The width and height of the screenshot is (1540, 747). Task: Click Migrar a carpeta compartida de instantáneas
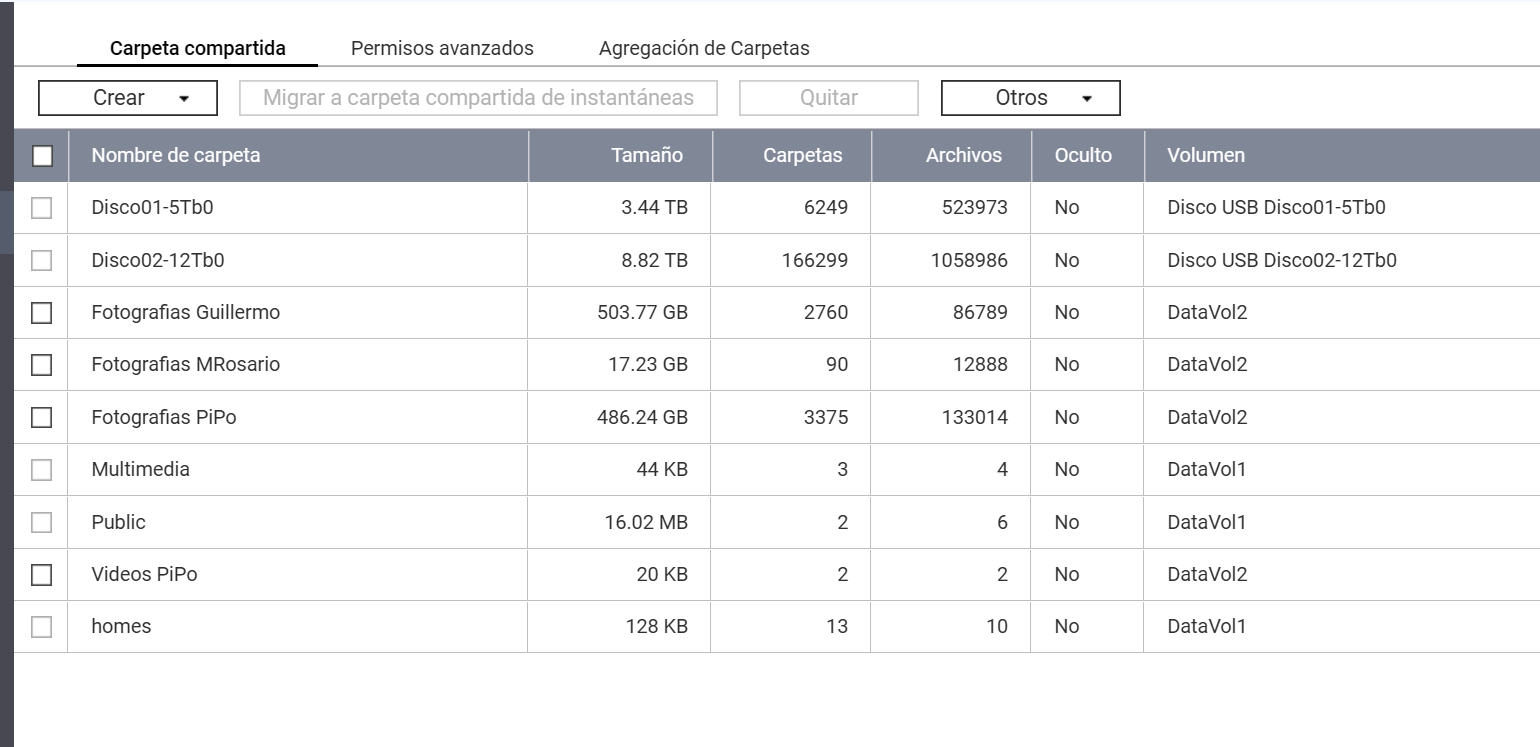coord(478,98)
